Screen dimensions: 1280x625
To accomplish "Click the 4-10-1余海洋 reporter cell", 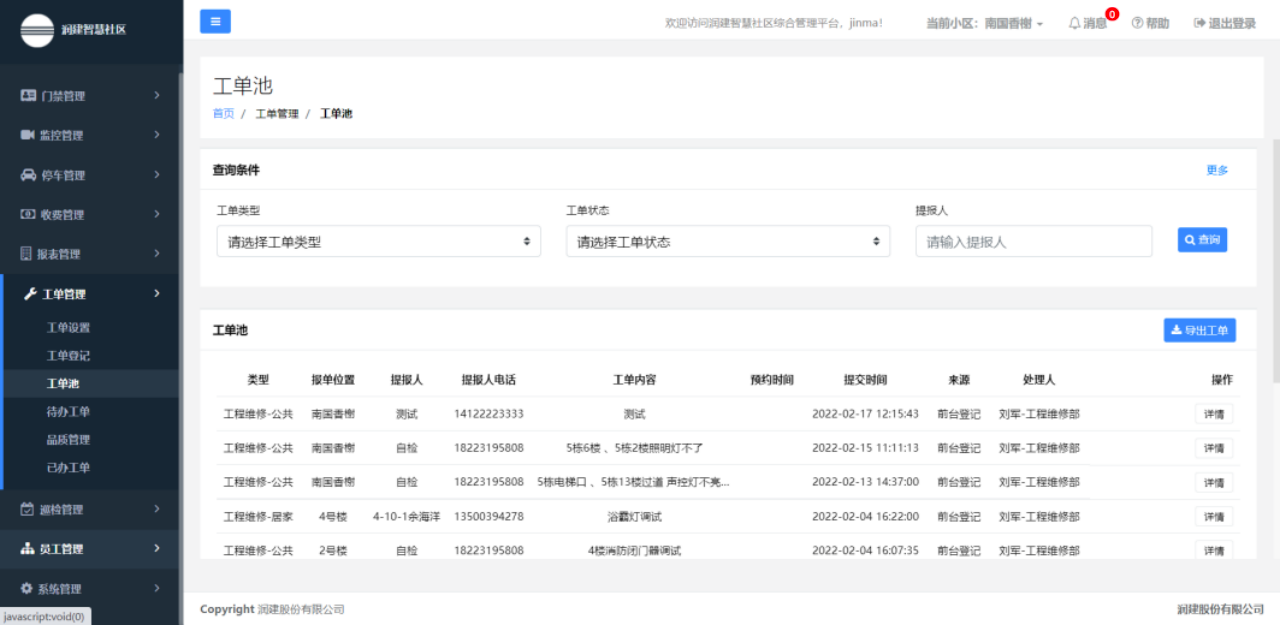I will 406,517.
